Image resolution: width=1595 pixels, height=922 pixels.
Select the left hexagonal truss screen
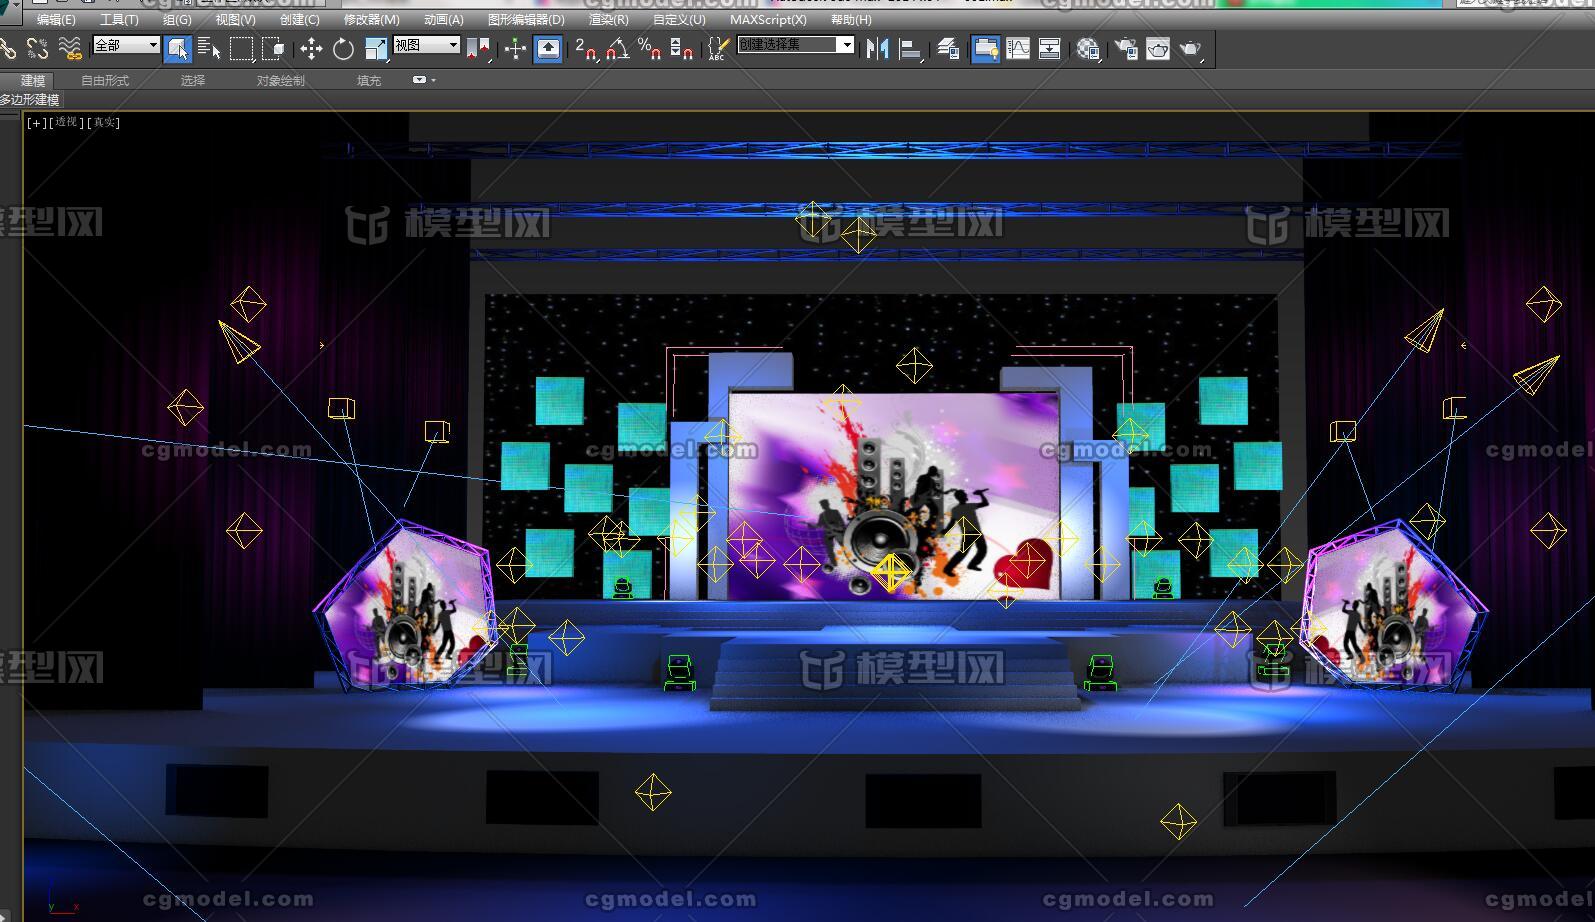pyautogui.click(x=405, y=607)
